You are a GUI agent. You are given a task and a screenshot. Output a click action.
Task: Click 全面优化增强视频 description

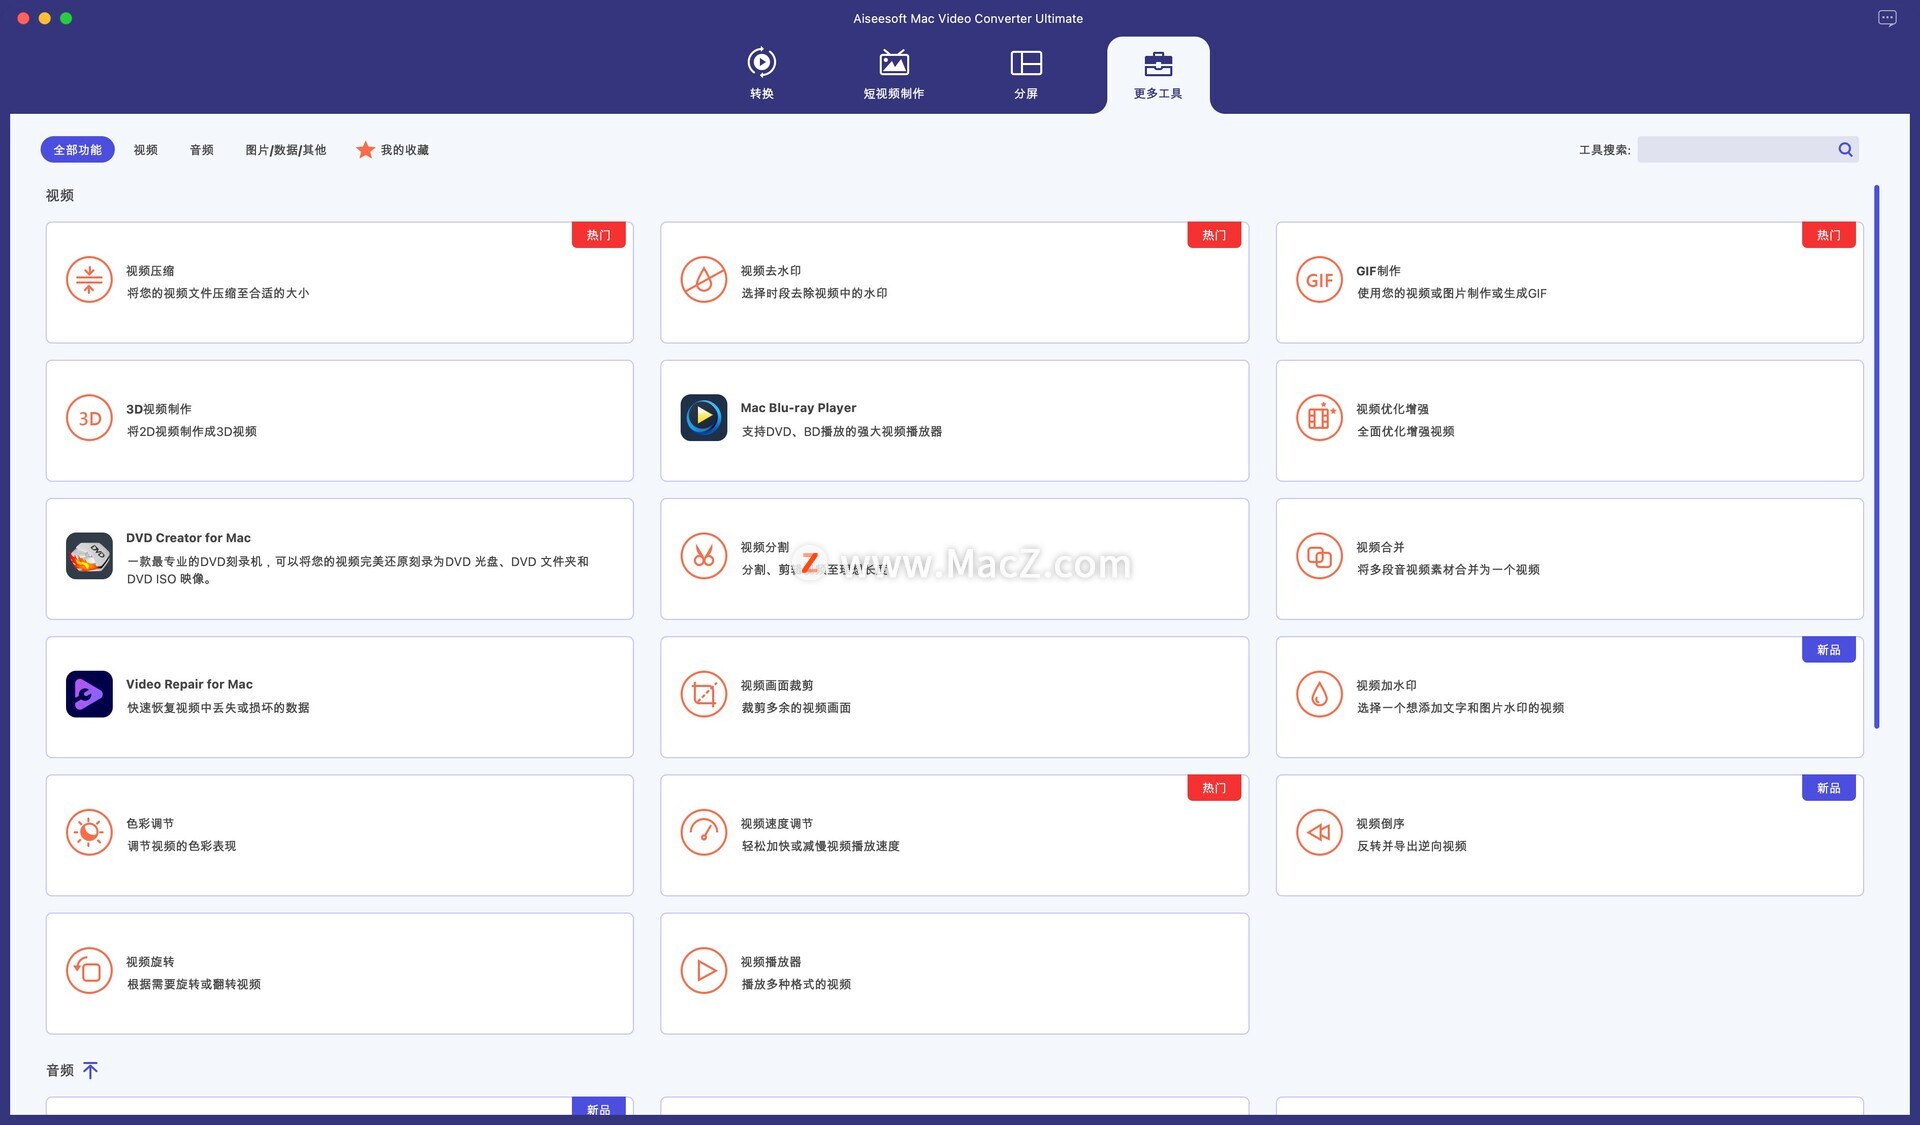pos(1405,431)
